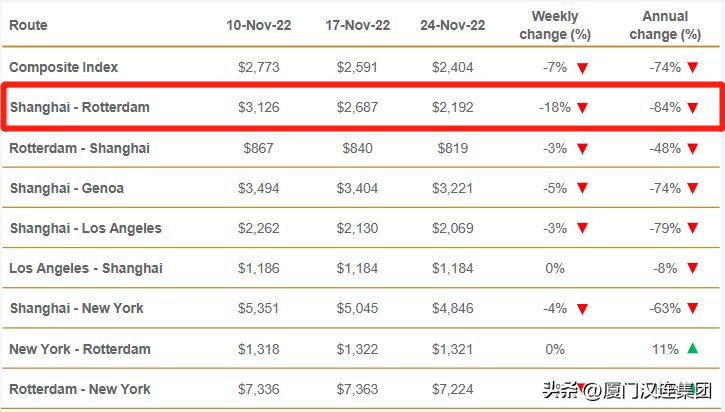Click the Annual change (%) column header
The image size is (725, 412).
click(665, 25)
